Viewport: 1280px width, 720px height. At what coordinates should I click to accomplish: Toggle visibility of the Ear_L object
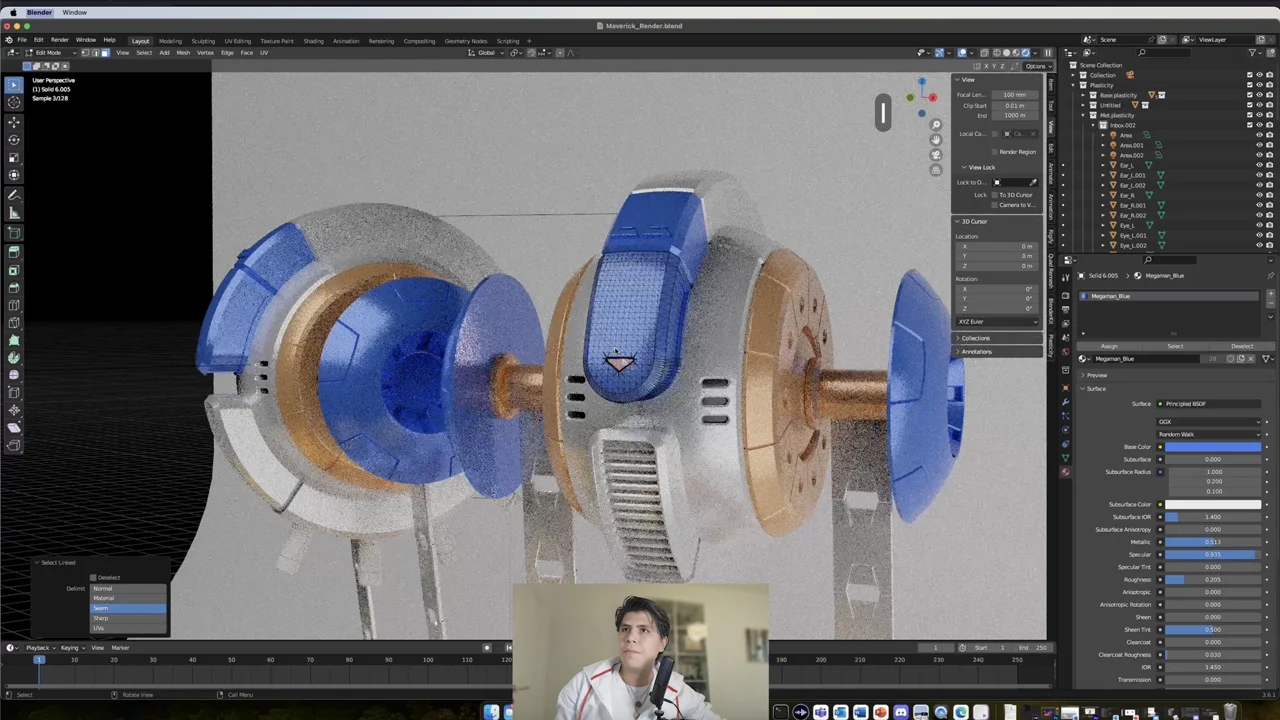tap(1259, 165)
